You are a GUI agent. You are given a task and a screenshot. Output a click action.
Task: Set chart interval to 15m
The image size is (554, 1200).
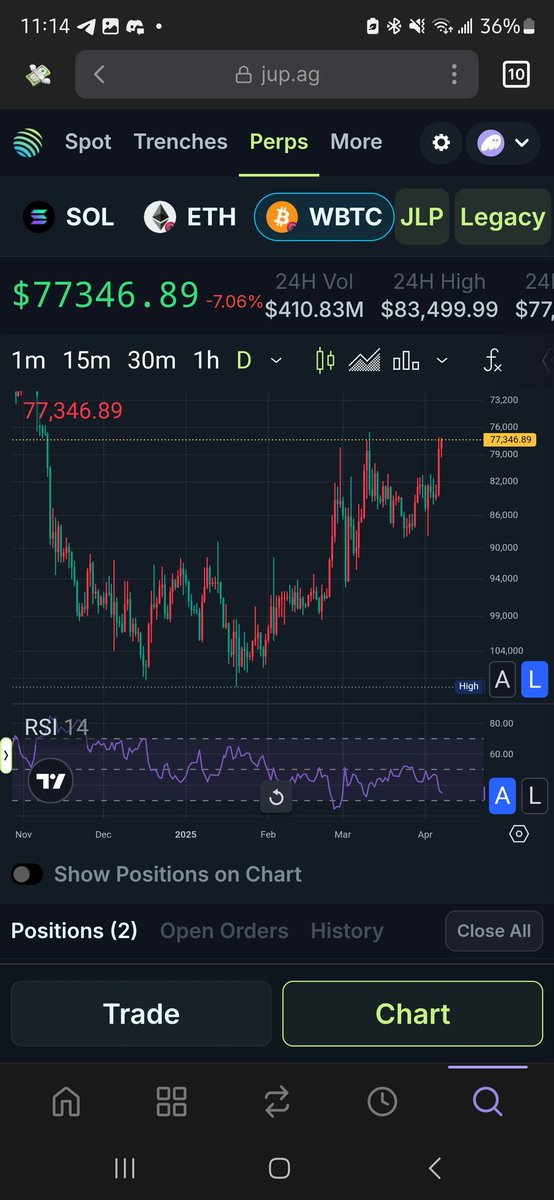(x=86, y=360)
